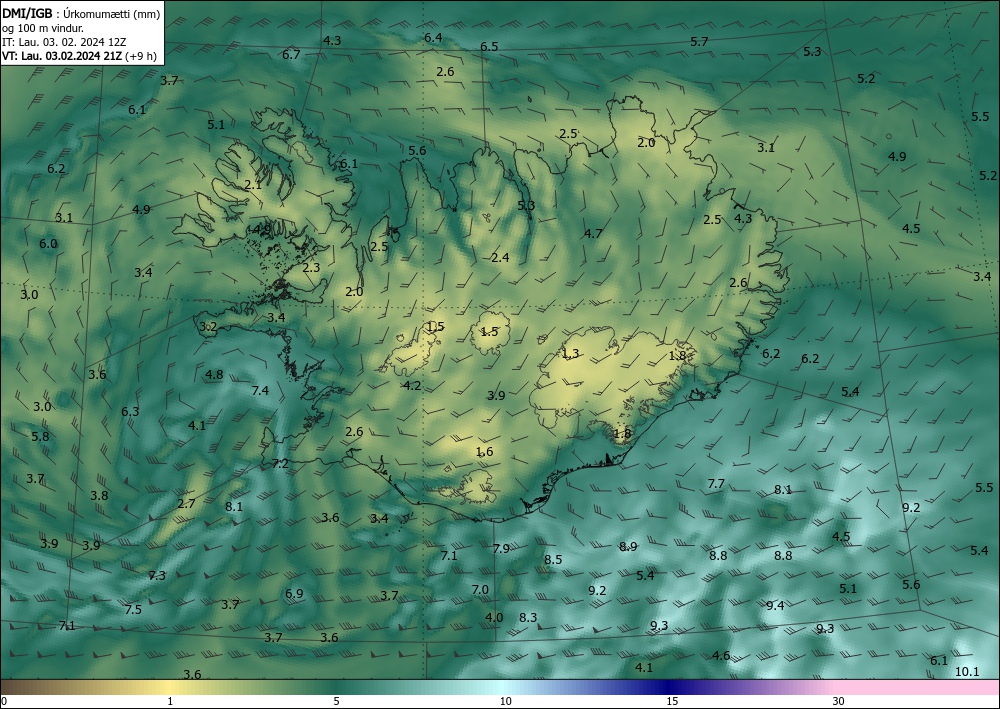Click the 3.8 value on the map
Screen dimensions: 1000x709
[99, 495]
